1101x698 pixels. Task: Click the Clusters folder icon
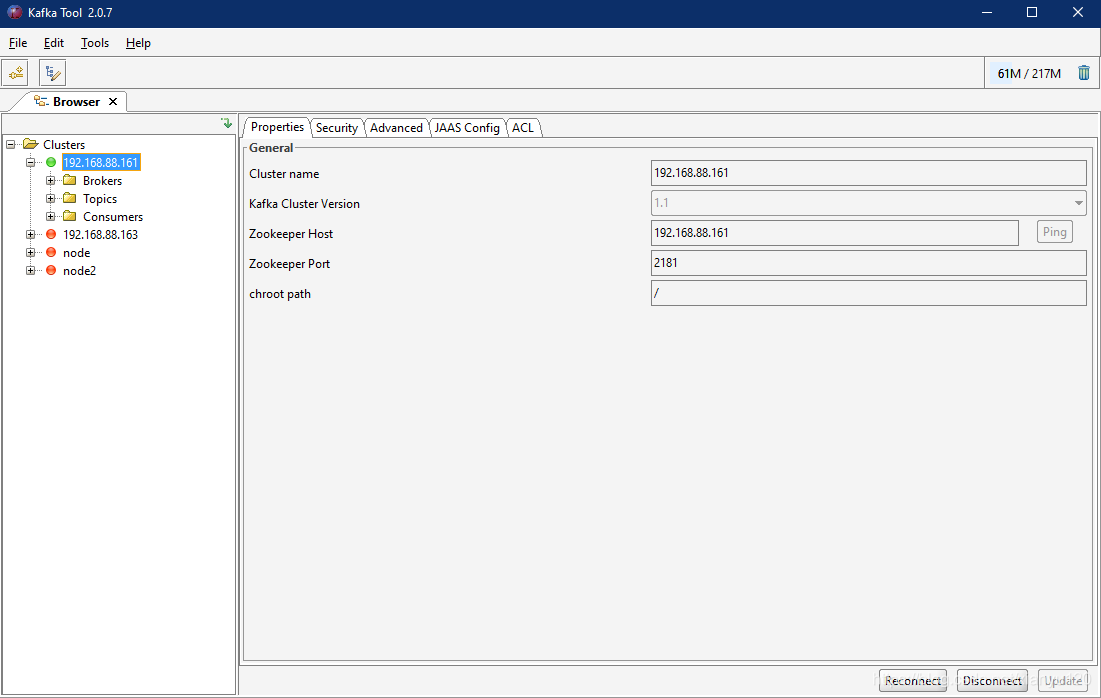pyautogui.click(x=30, y=144)
